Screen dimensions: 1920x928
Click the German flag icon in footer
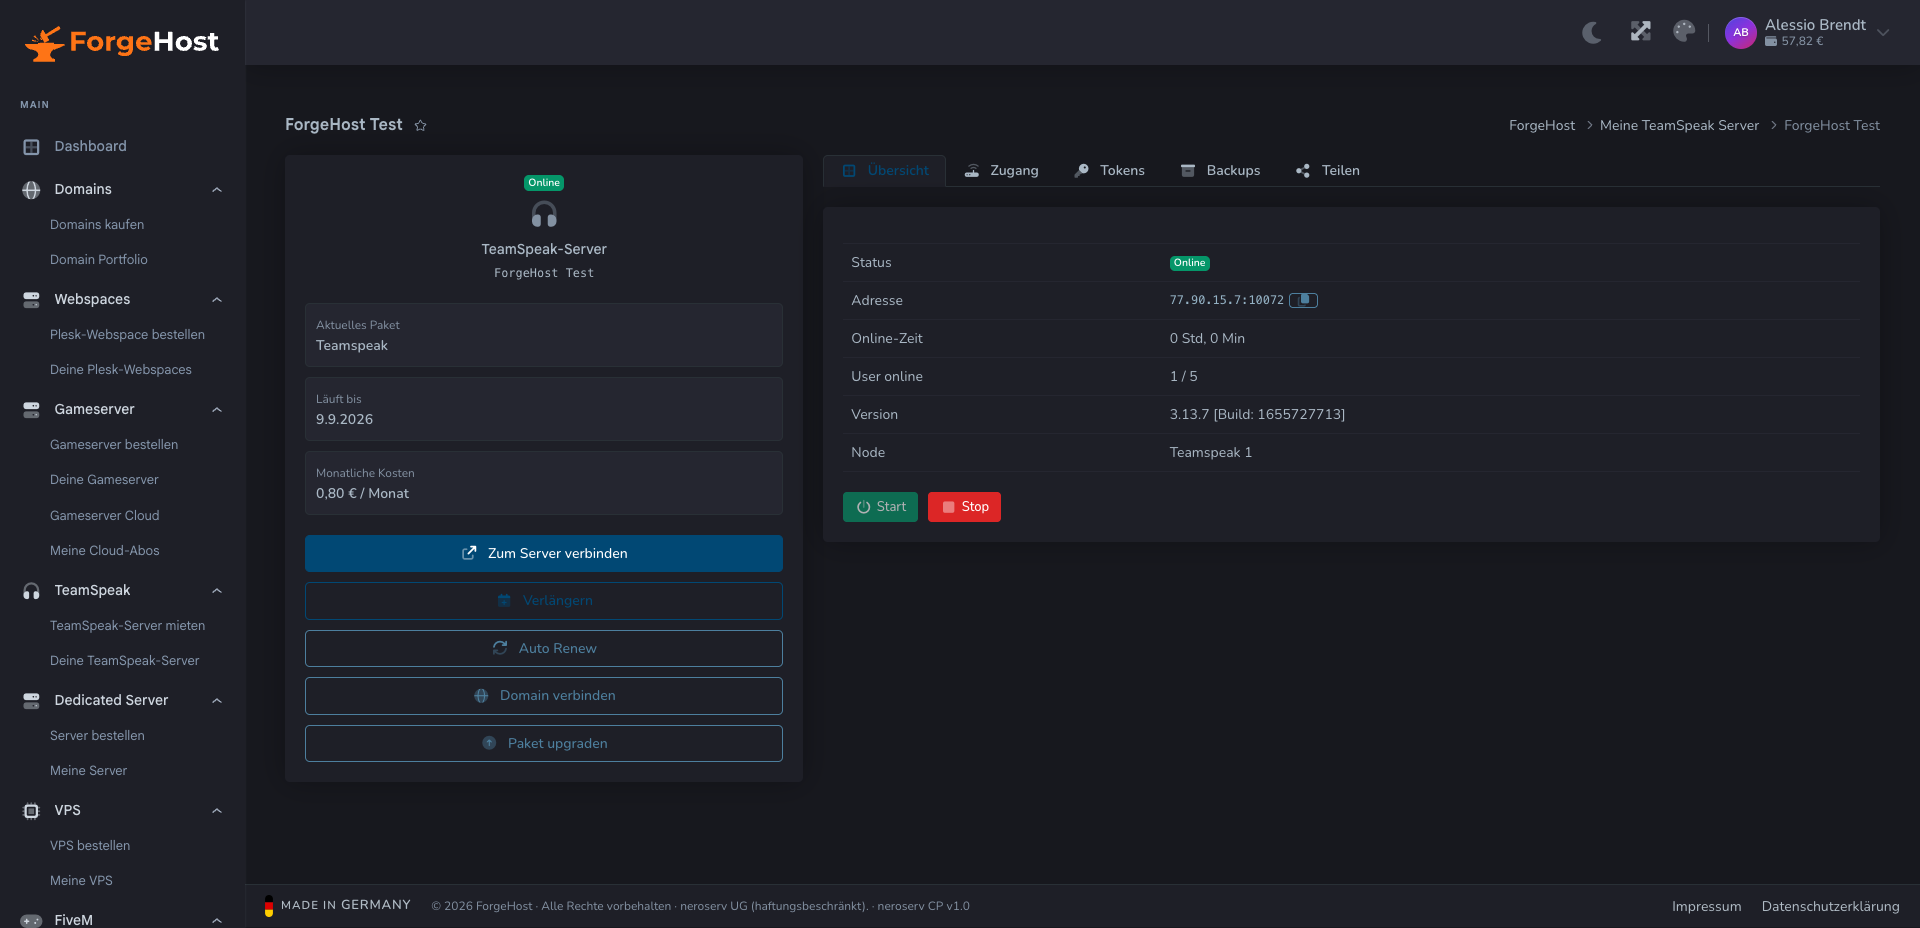(x=269, y=906)
